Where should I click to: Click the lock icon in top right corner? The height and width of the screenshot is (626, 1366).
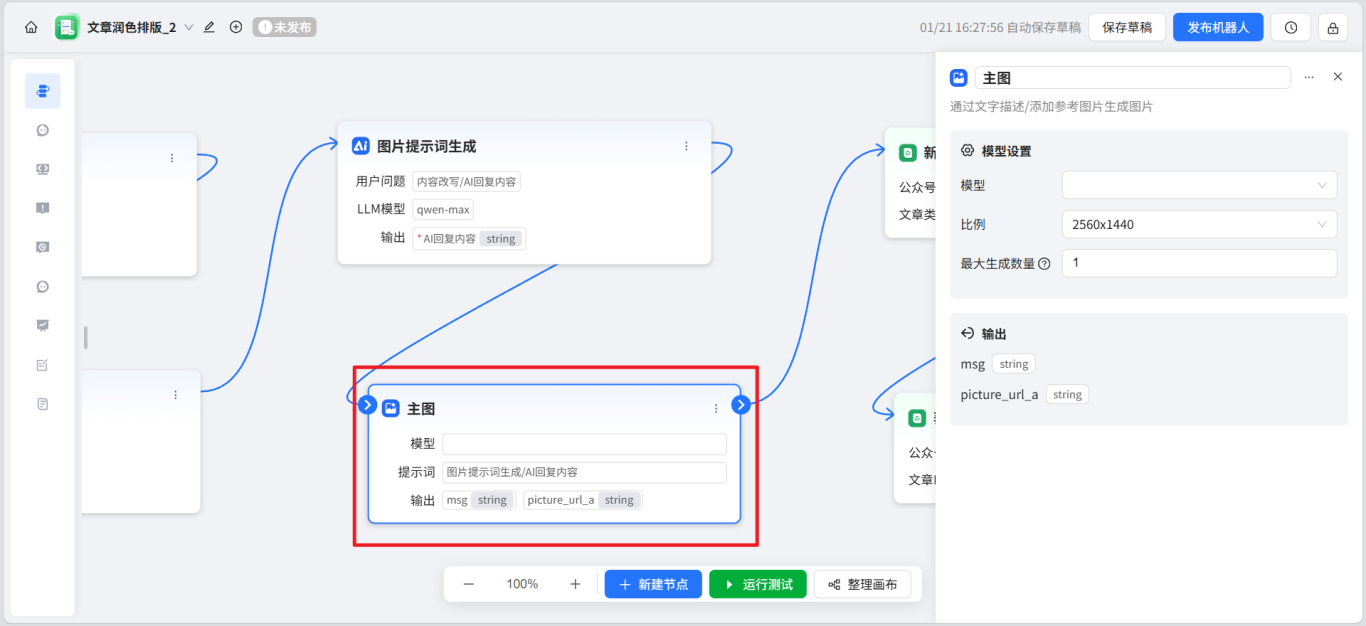pyautogui.click(x=1332, y=27)
